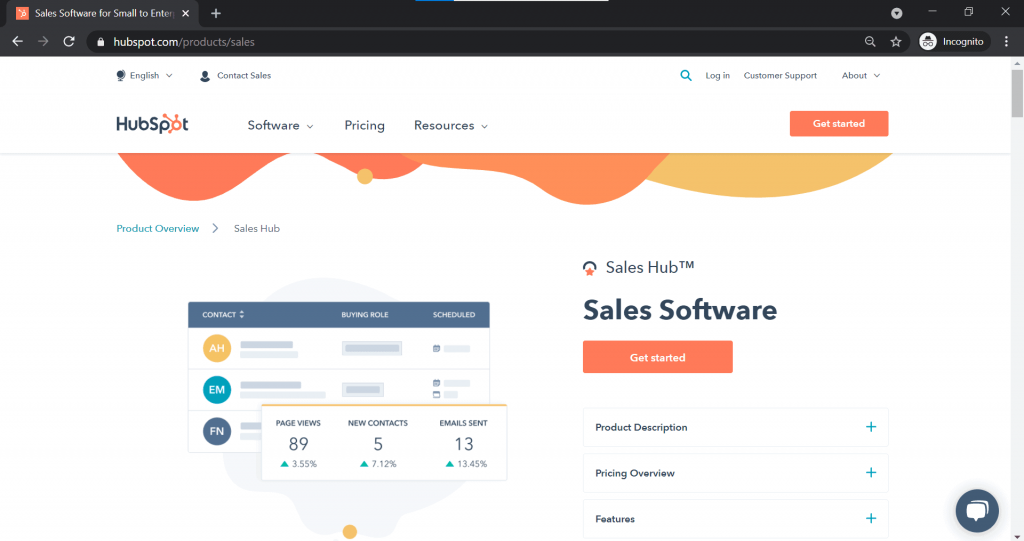Open the Chrome three-dot menu
Viewport: 1024px width, 541px height.
[x=1006, y=42]
